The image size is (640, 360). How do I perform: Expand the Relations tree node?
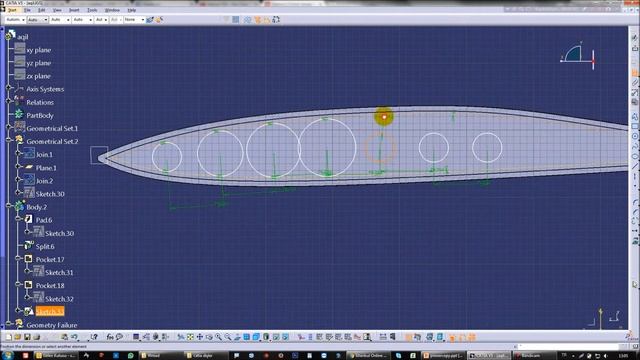coord(9,101)
